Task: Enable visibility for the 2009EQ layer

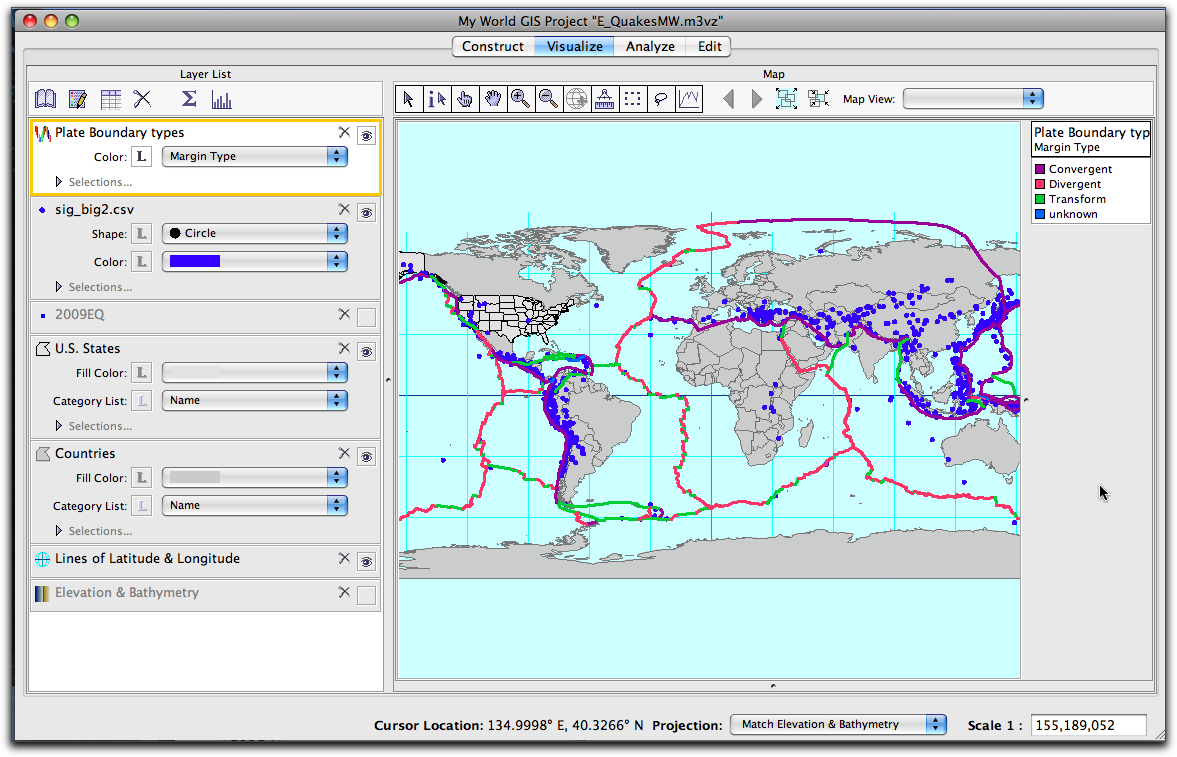Action: click(x=366, y=317)
